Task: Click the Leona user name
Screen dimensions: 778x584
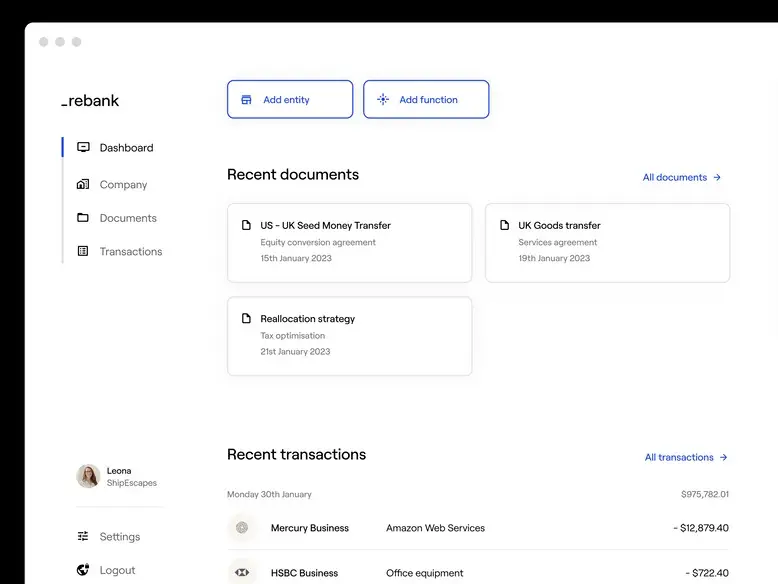Action: point(119,470)
